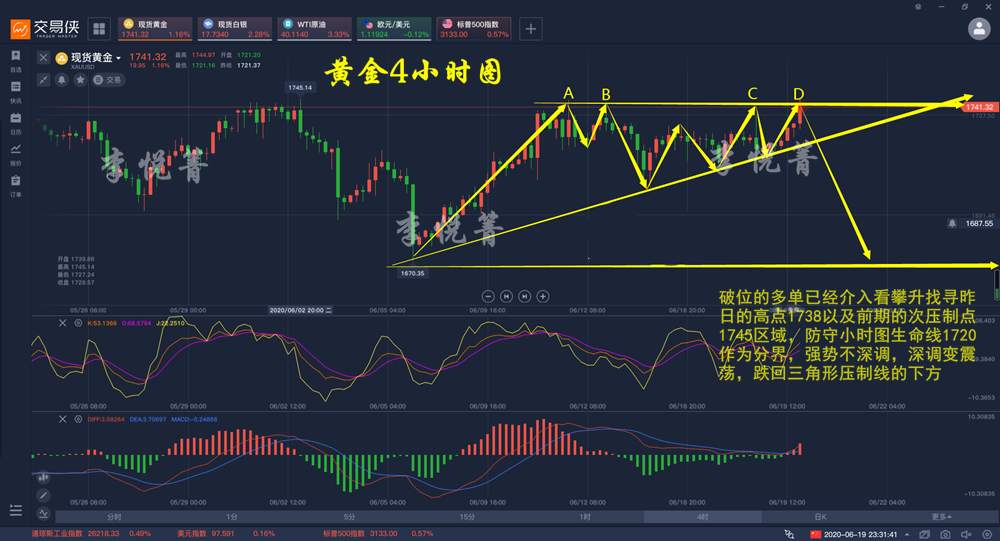Viewport: 1000px width, 541px height.
Task: Expand the 现货黄金 symbol dropdown arrow
Action: click(119, 58)
